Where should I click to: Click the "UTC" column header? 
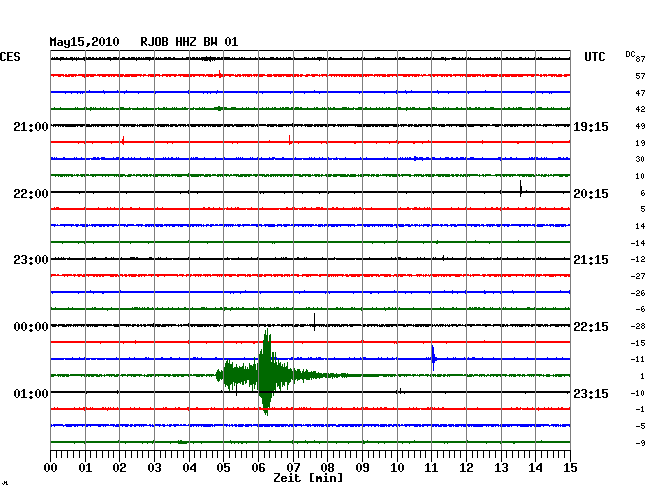coord(594,57)
